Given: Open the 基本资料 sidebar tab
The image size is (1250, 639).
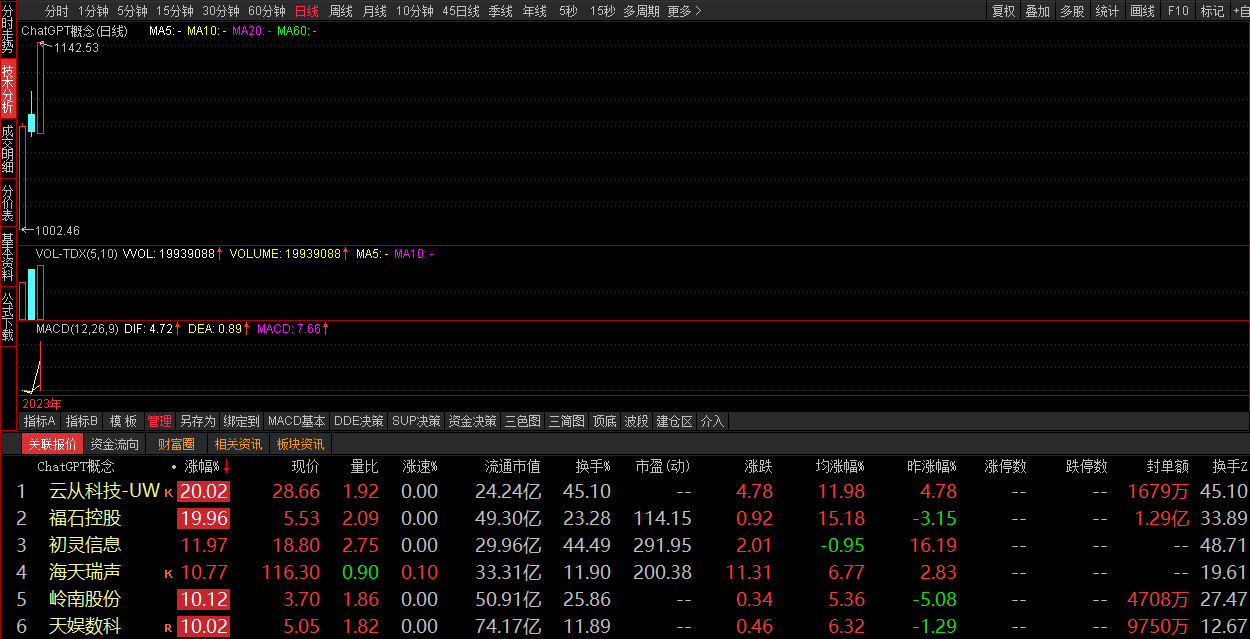Looking at the screenshot, I should (x=8, y=257).
